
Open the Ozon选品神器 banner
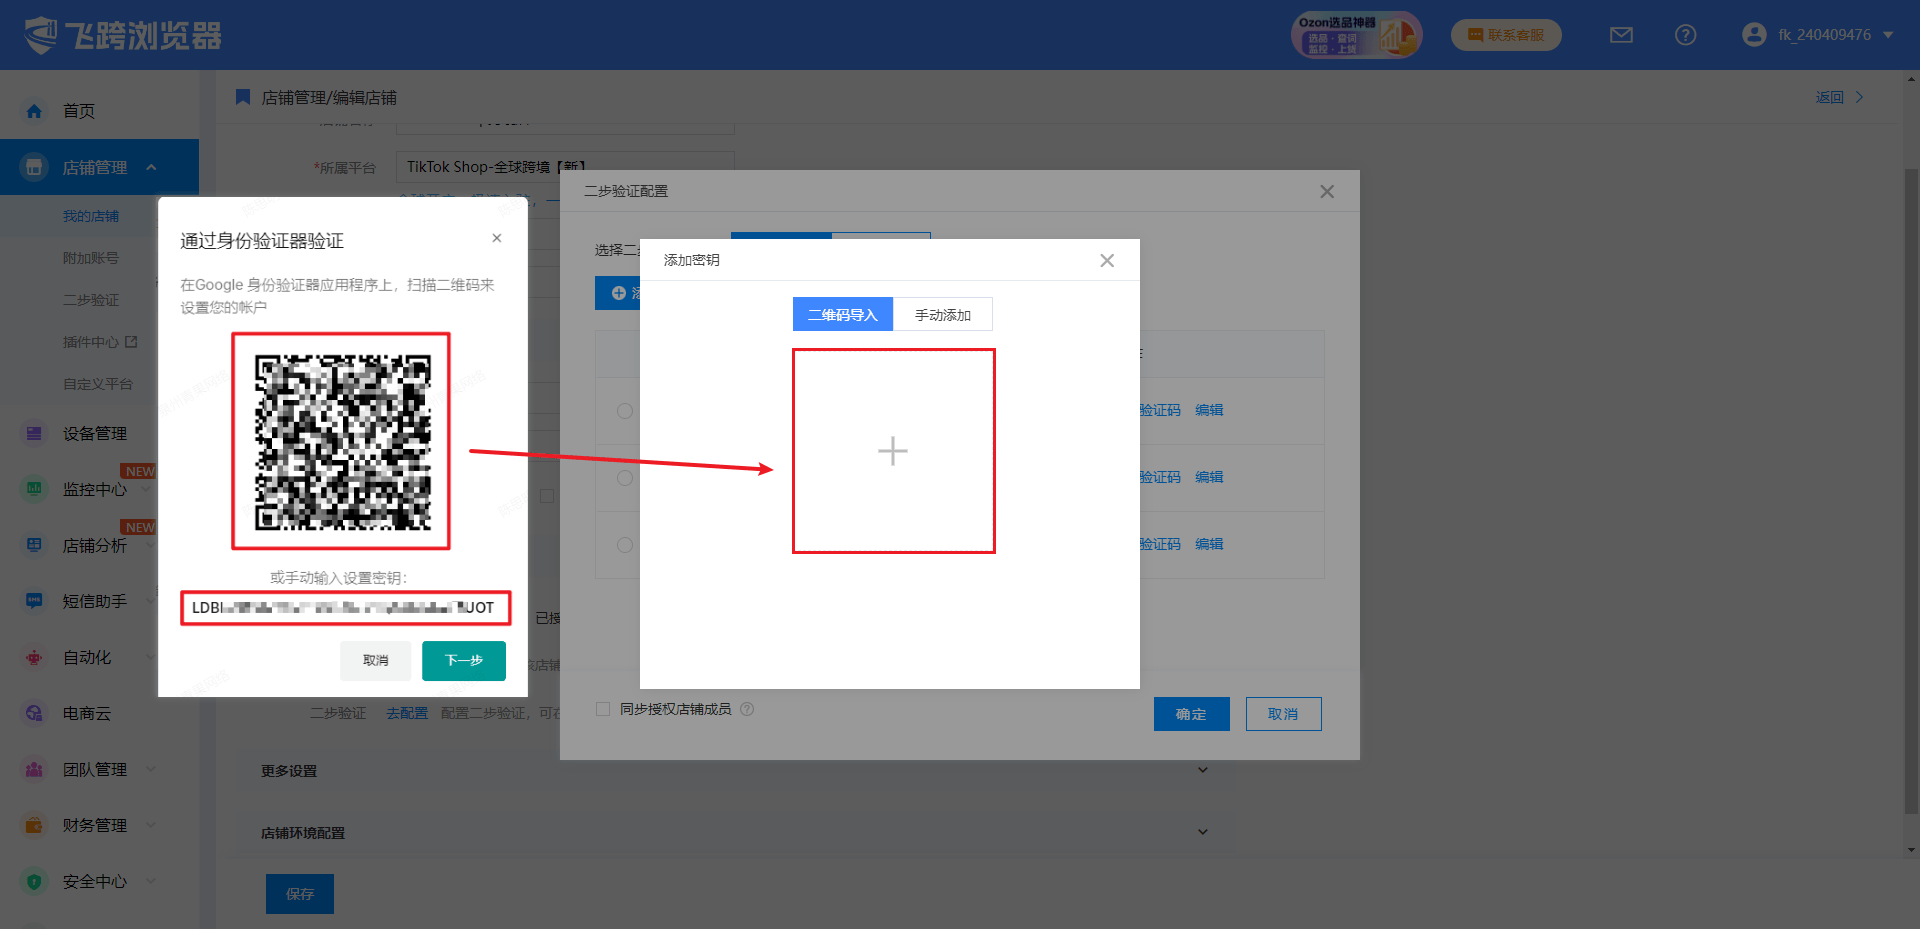pyautogui.click(x=1356, y=35)
